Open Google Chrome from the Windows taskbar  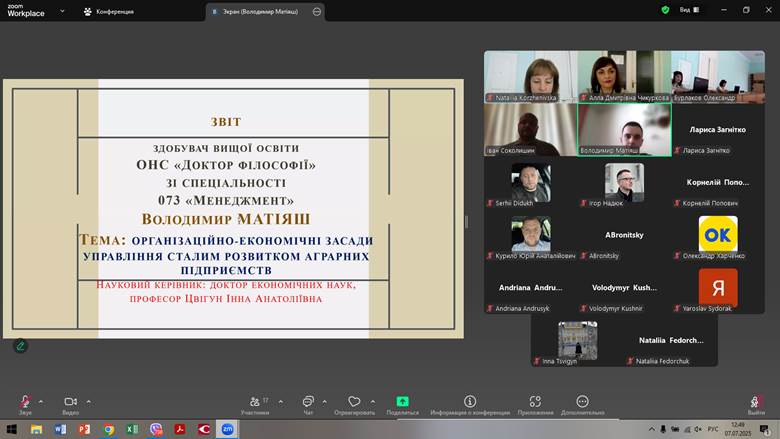pos(108,429)
